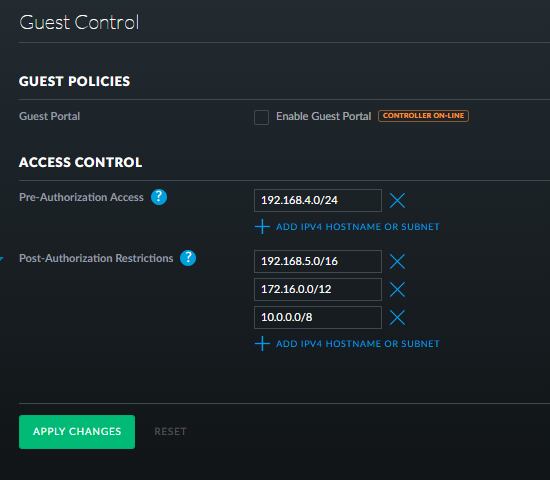Viewport: 550px width, 480px height.
Task: Click the Guest Portal row label
Action: point(49,116)
